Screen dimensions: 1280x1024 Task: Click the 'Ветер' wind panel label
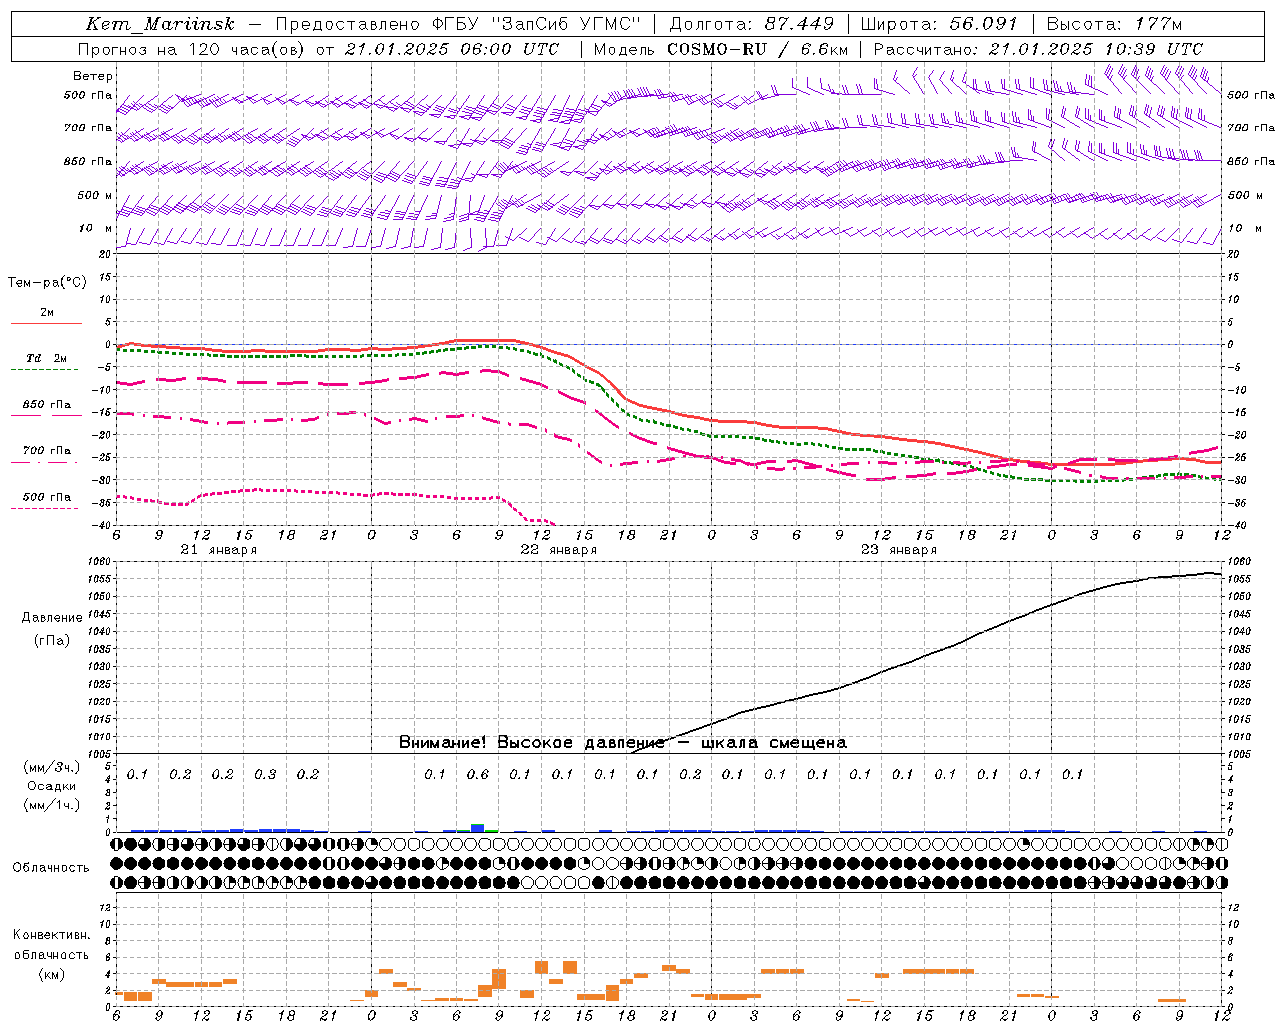point(93,76)
